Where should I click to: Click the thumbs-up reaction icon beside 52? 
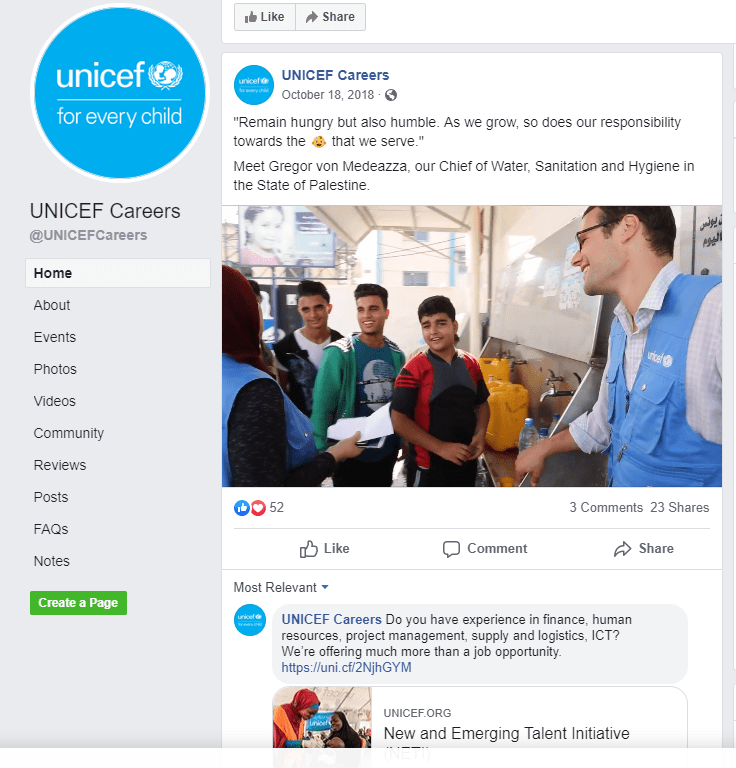tap(242, 508)
